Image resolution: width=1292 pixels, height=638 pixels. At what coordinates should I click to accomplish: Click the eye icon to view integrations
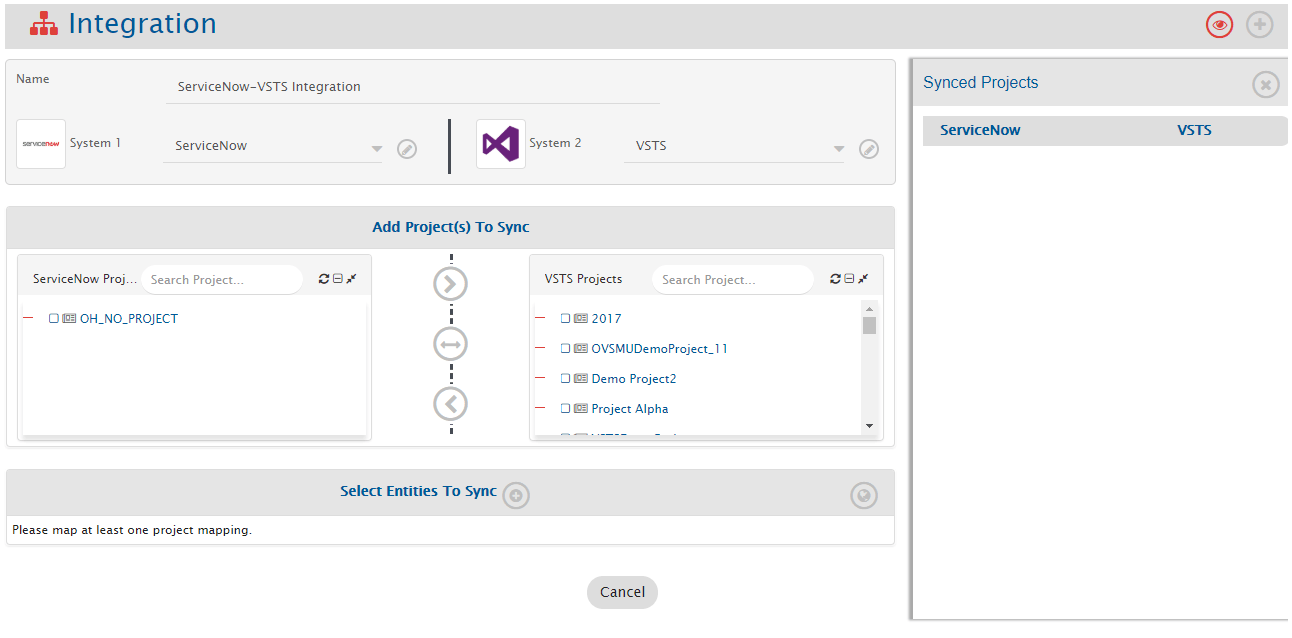point(1219,25)
